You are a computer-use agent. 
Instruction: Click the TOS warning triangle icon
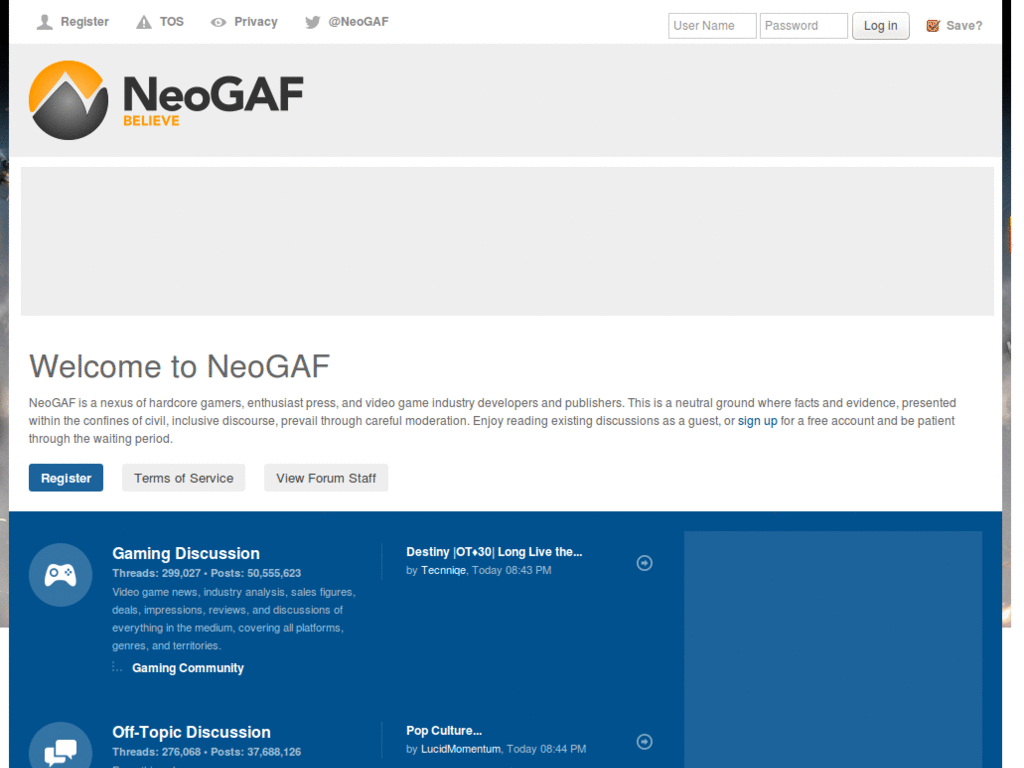[144, 22]
